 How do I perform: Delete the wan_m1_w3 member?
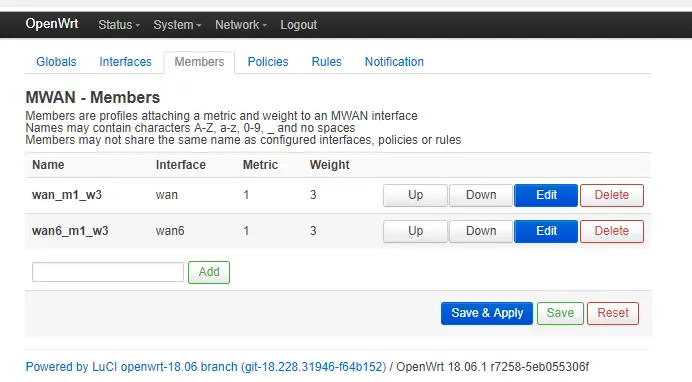(612, 195)
